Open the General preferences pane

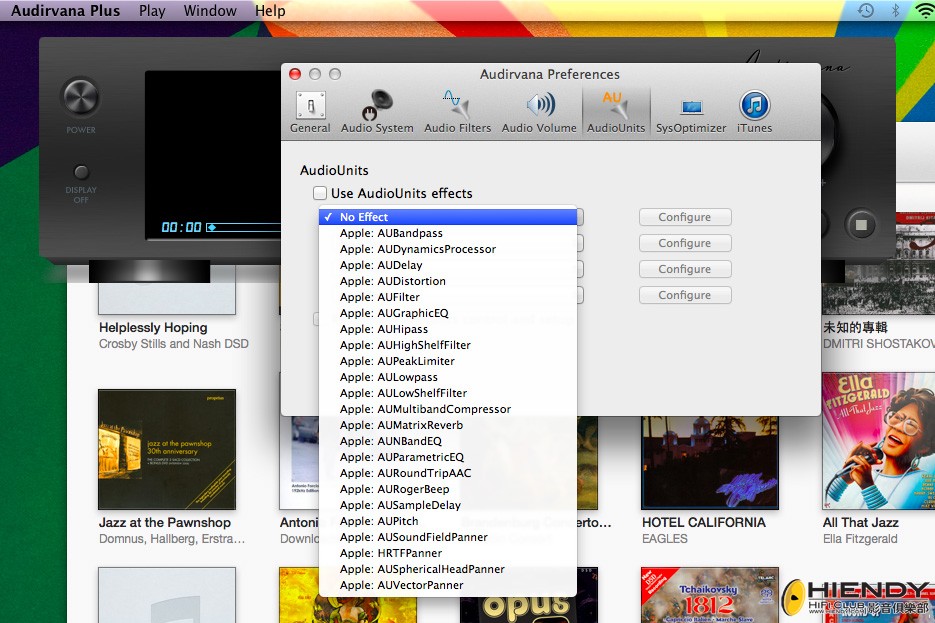click(310, 112)
